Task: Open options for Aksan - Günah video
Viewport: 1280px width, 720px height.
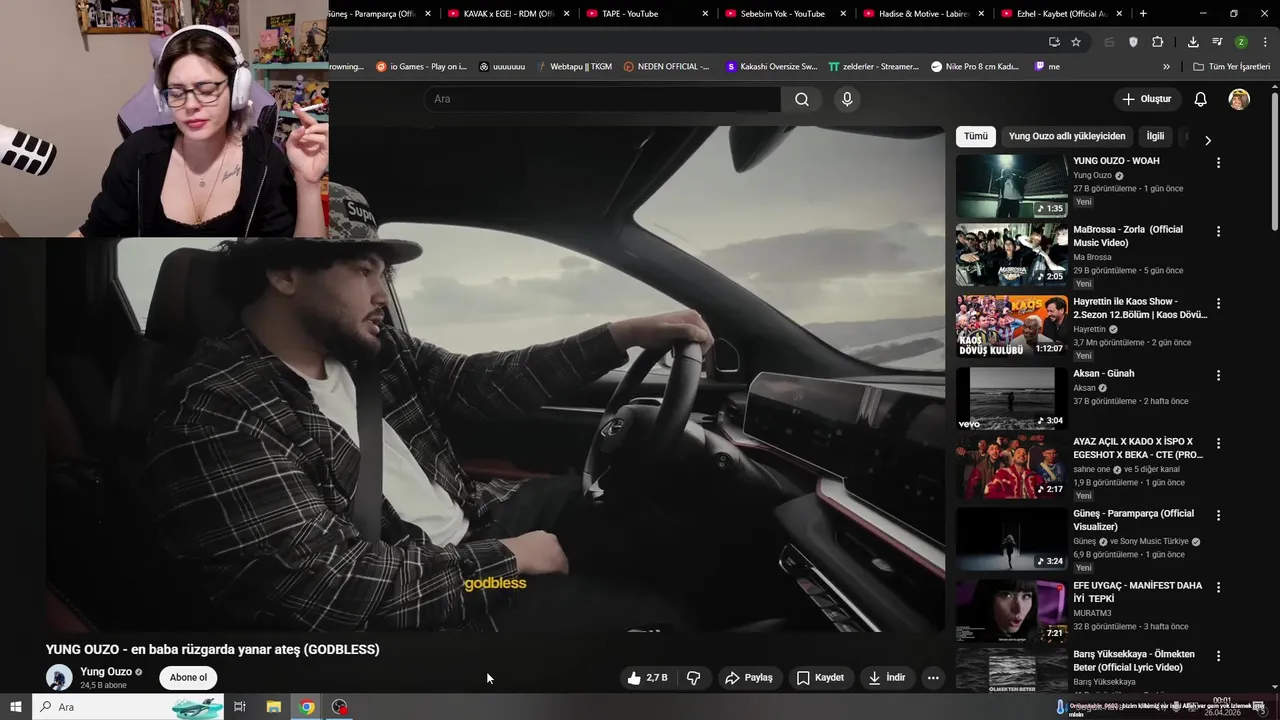Action: point(1218,375)
